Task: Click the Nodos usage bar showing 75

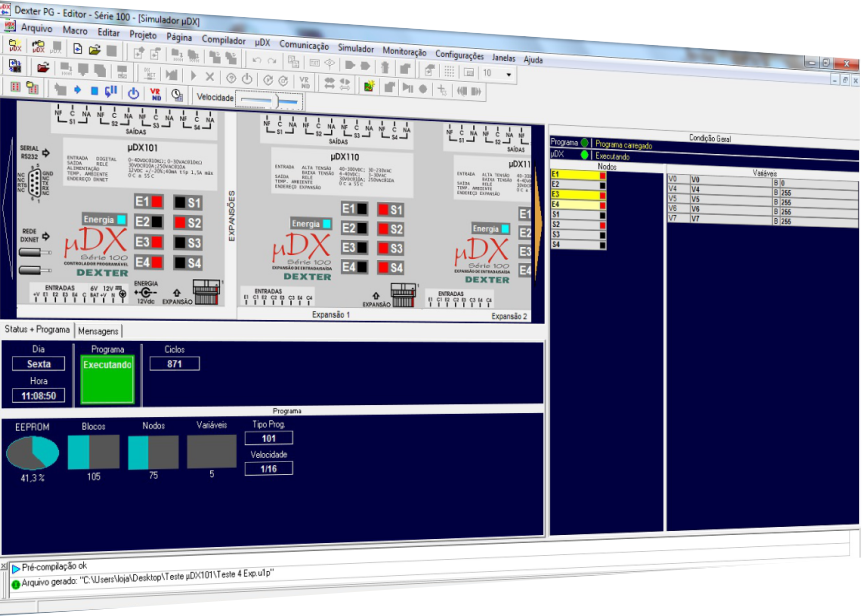Action: (153, 452)
